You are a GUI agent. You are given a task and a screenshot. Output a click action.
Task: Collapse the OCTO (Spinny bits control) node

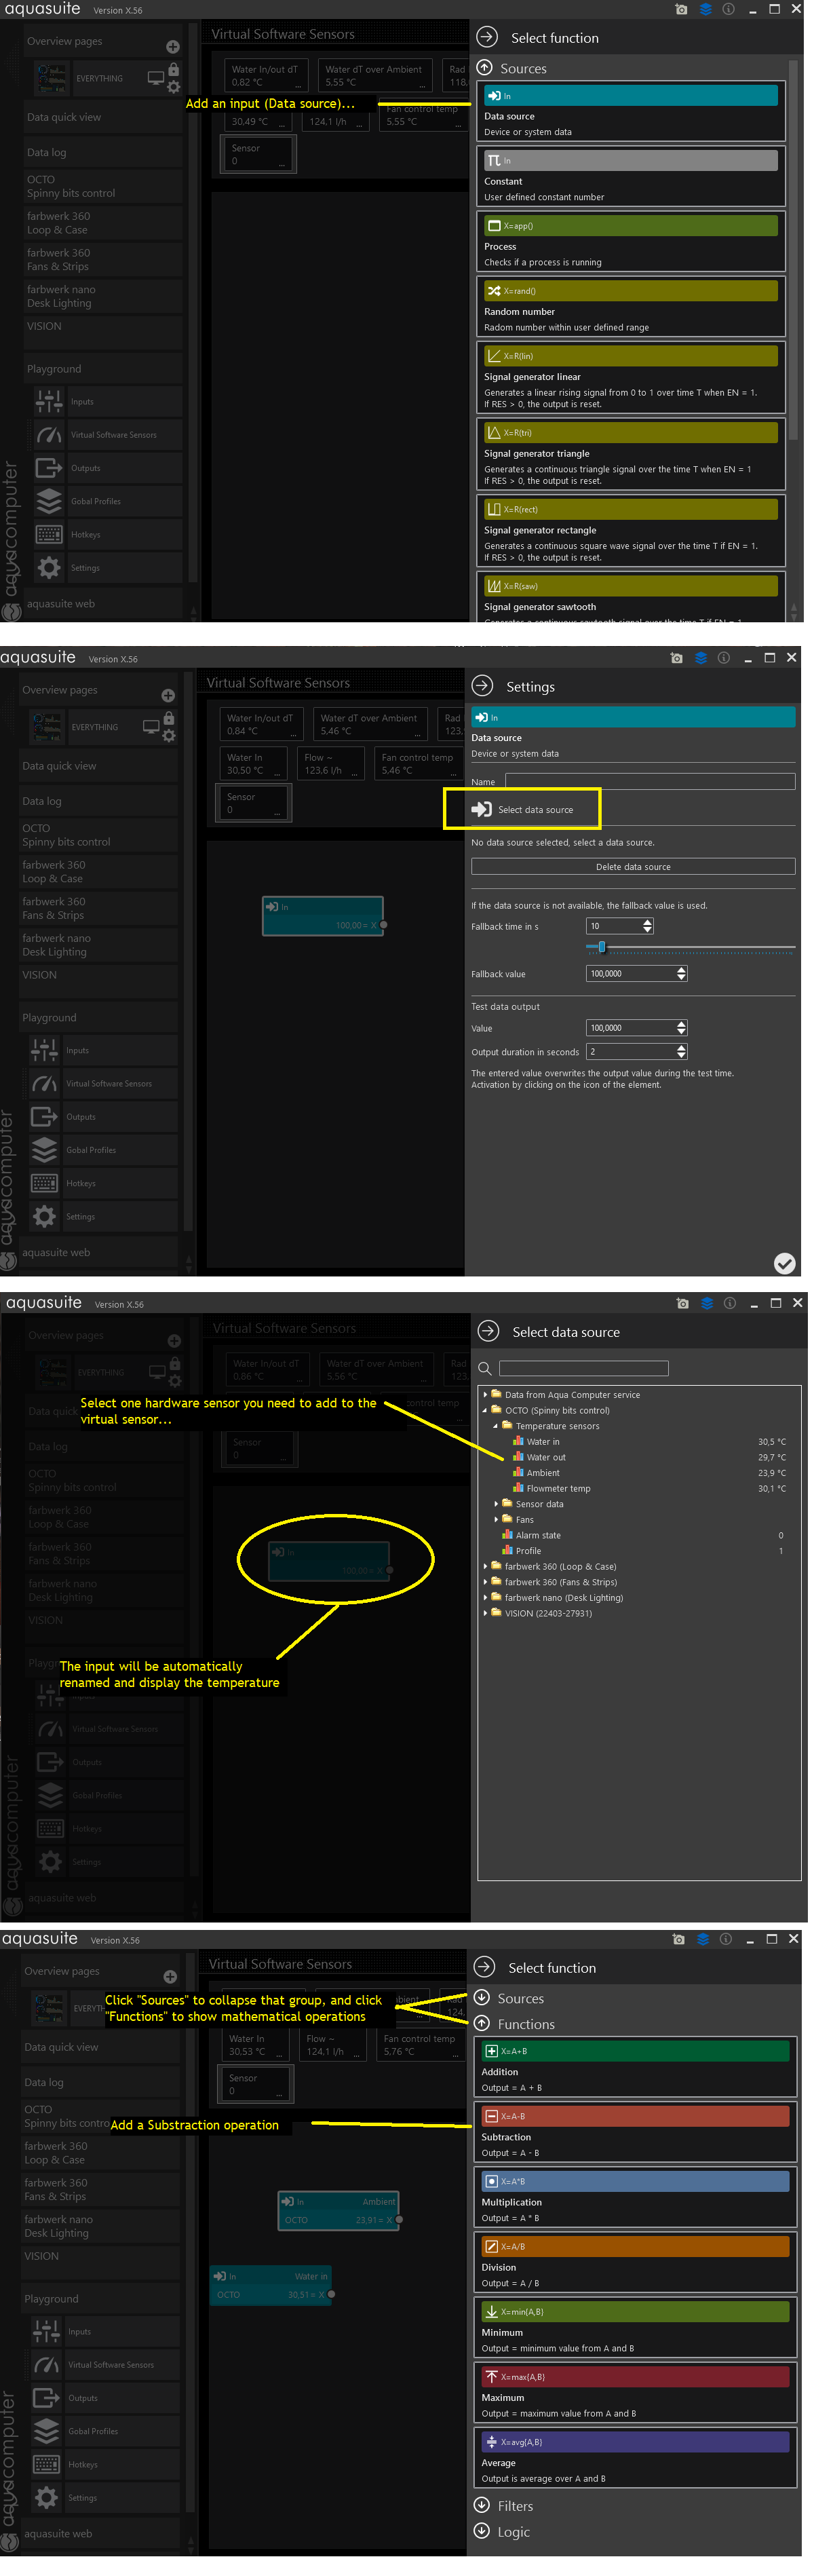click(x=485, y=1410)
